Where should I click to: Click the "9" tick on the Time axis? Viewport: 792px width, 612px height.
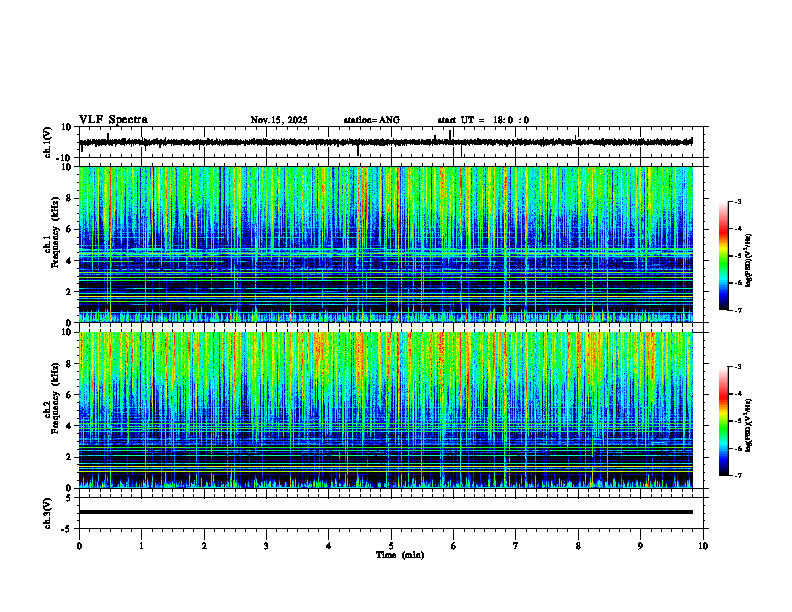click(640, 546)
